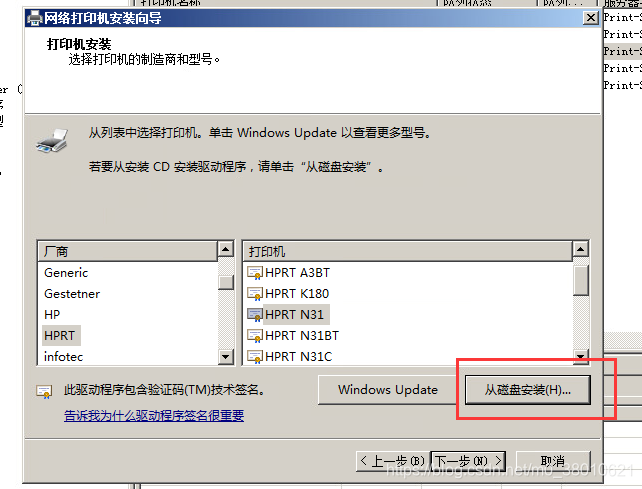This screenshot has width=642, height=489.
Task: Click the Windows Update button
Action: click(x=388, y=389)
